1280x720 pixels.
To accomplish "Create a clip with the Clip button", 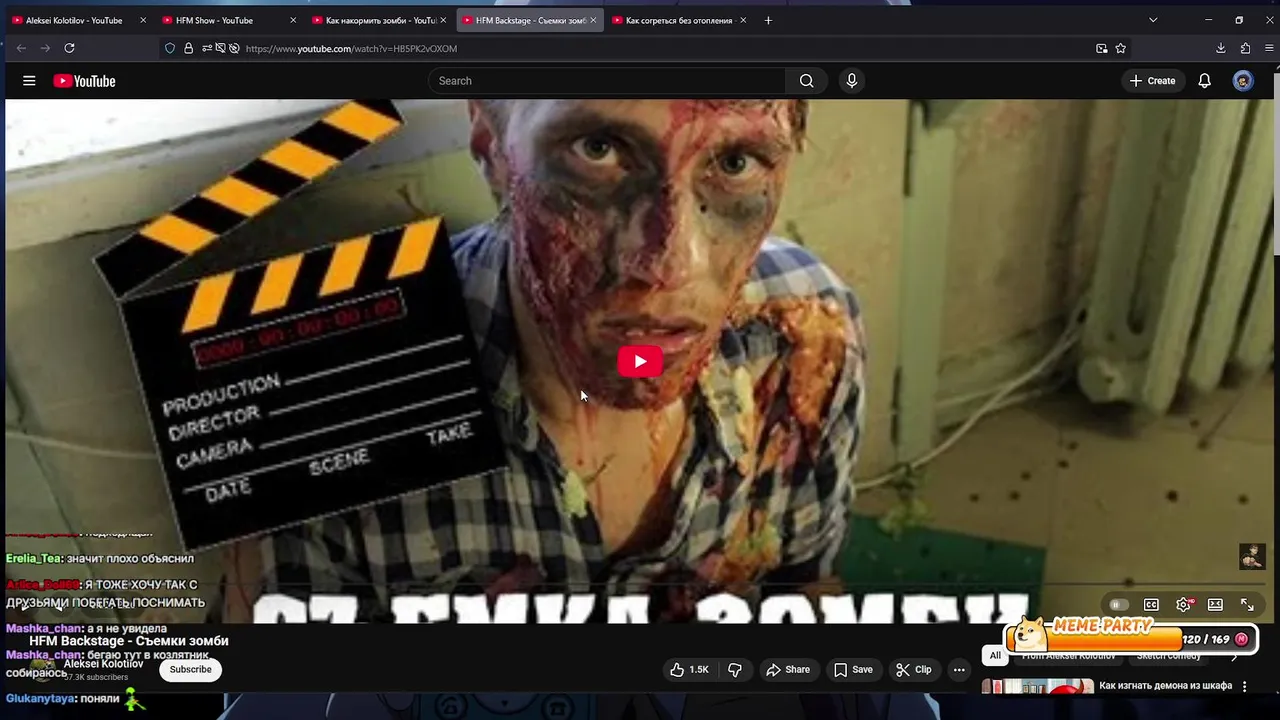I will 913,670.
